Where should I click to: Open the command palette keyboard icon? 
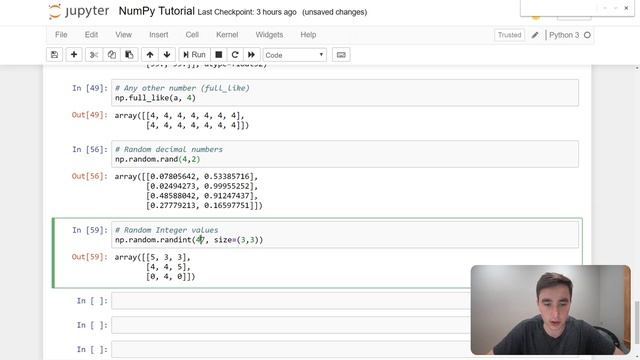click(x=341, y=55)
